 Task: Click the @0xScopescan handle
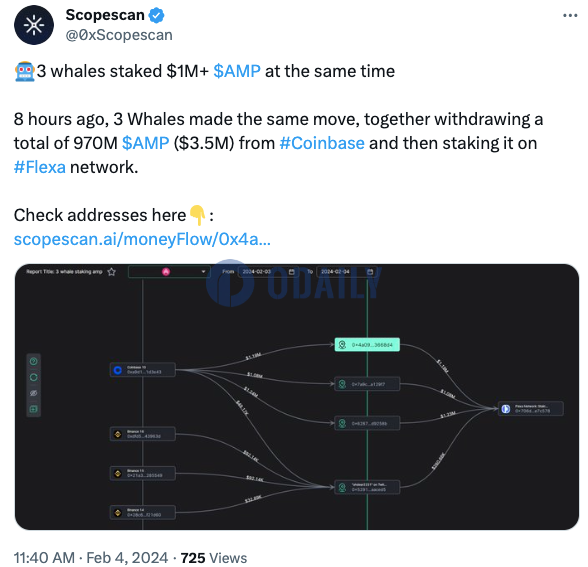click(x=119, y=35)
